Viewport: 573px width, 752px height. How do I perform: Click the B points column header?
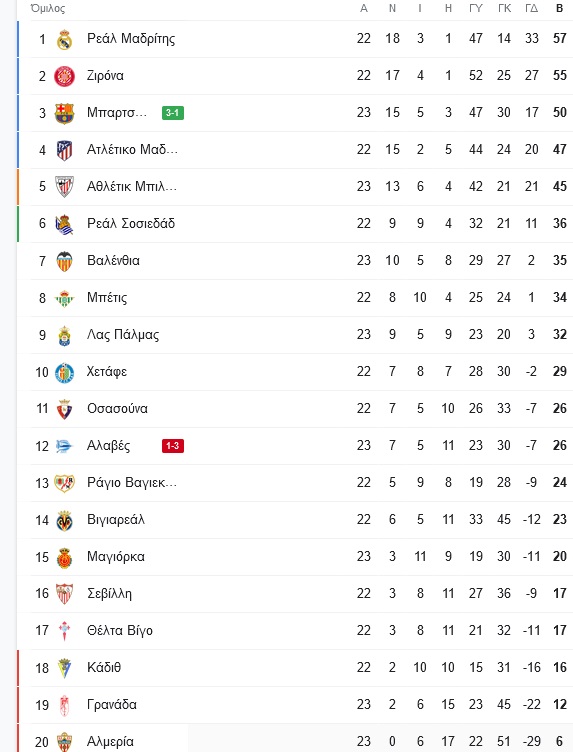(x=560, y=8)
